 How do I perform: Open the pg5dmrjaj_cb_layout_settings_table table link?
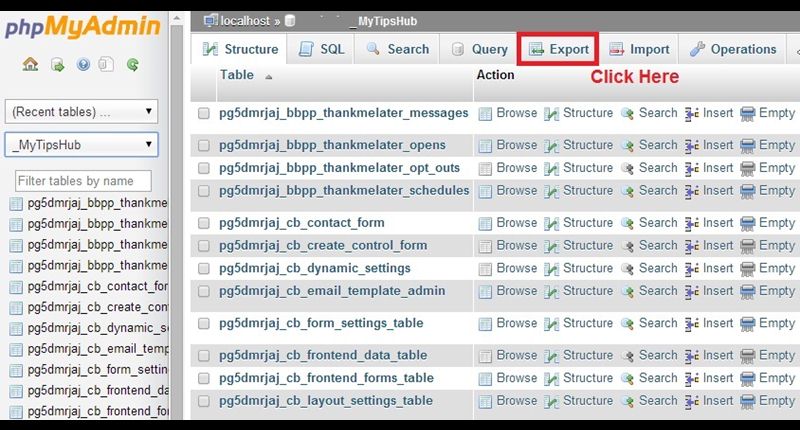pyautogui.click(x=326, y=401)
